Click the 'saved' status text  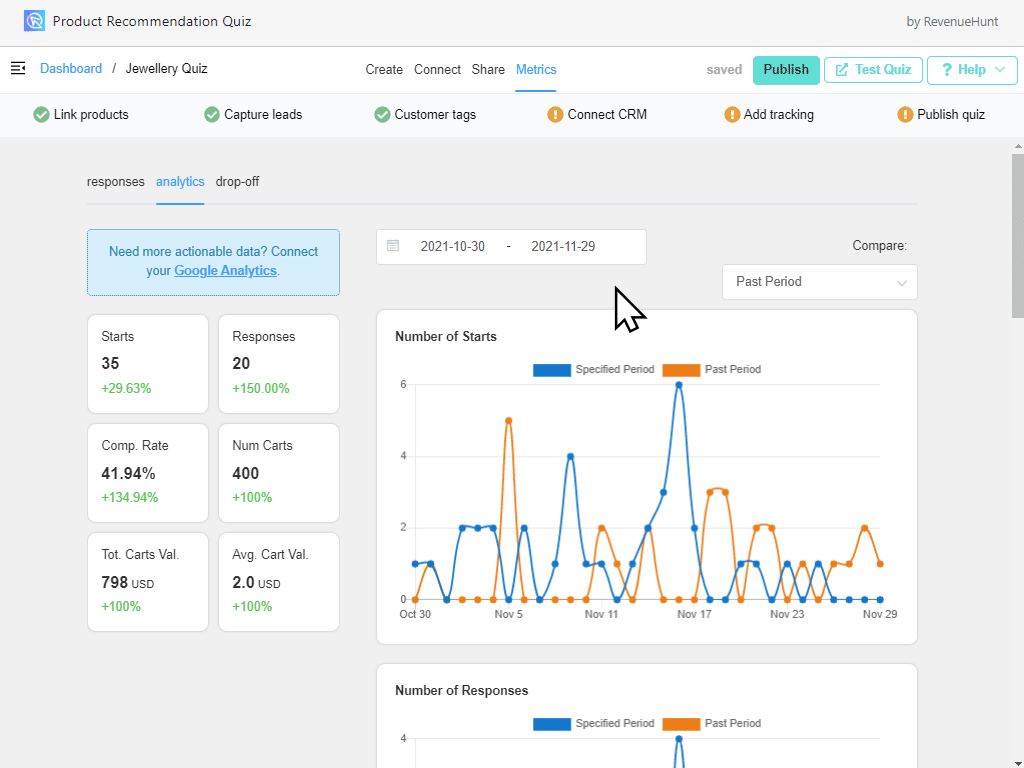(x=724, y=70)
